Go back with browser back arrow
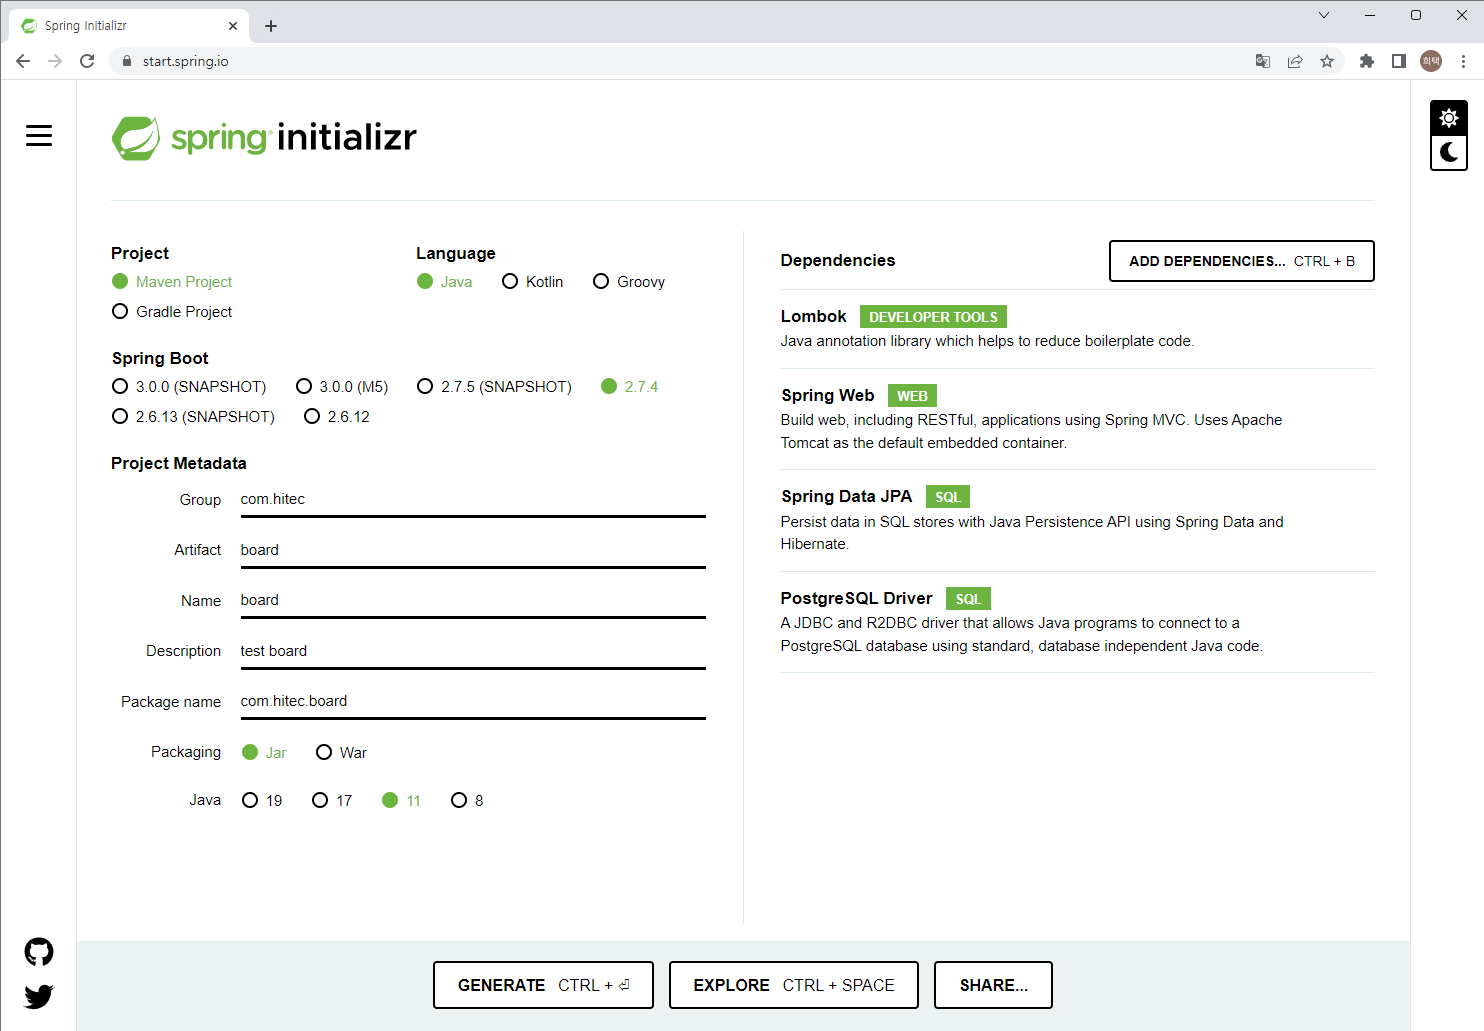Image resolution: width=1484 pixels, height=1031 pixels. pos(23,61)
